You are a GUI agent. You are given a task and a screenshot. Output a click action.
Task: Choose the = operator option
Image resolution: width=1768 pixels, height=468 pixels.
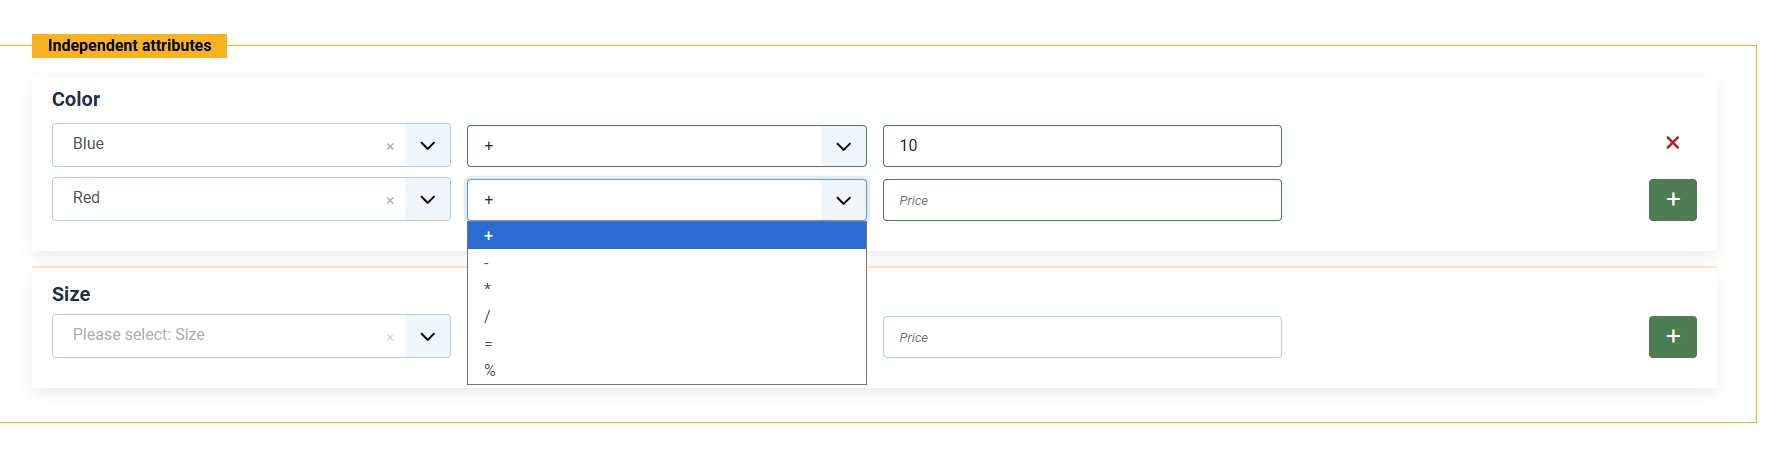coord(666,343)
